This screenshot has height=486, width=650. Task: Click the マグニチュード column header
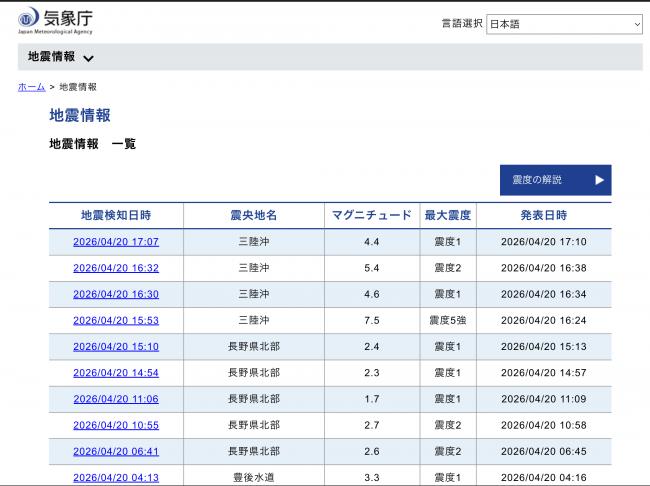371,215
